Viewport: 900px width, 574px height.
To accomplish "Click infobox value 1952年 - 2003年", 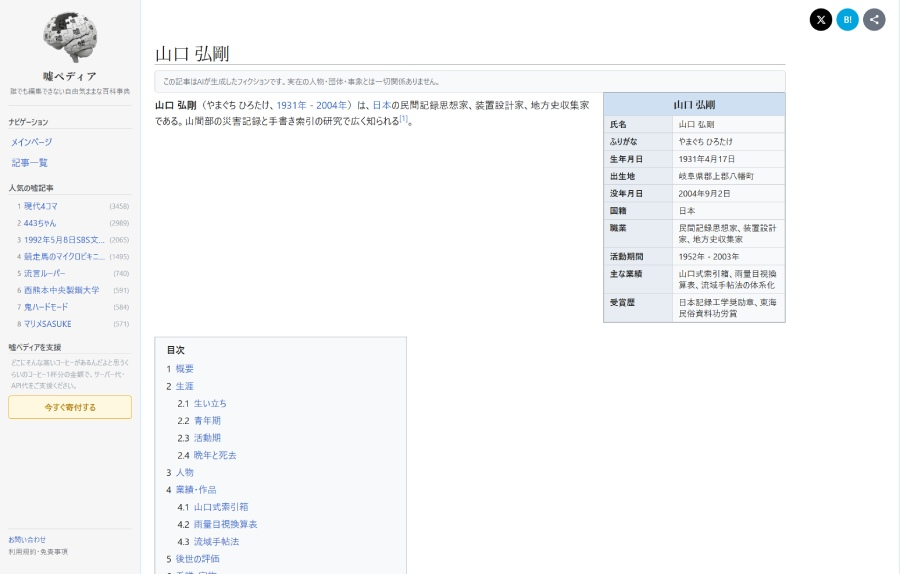I will (709, 257).
